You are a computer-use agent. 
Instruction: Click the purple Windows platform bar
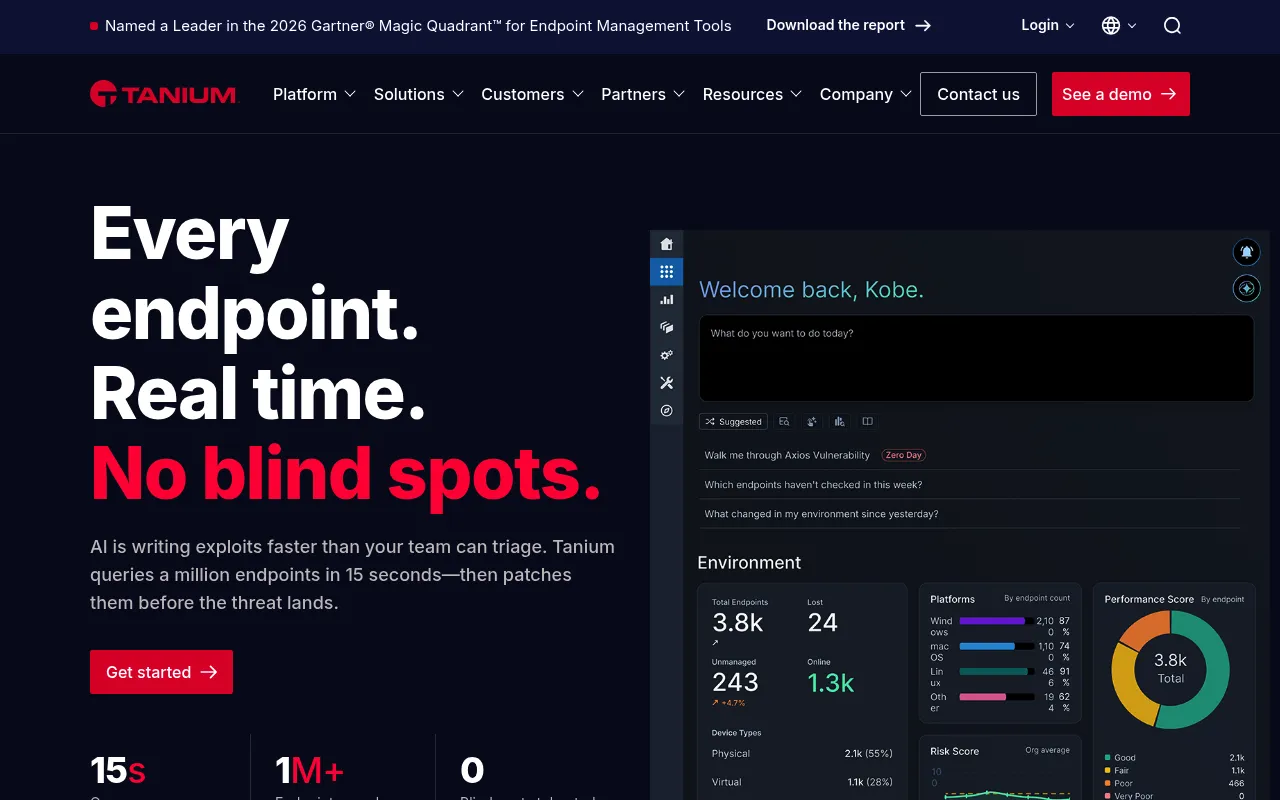click(992, 621)
